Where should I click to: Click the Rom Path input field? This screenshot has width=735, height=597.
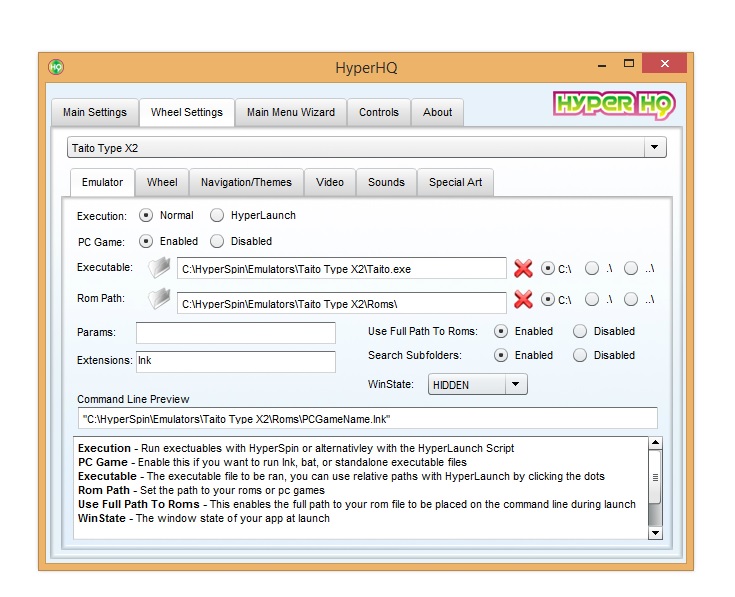point(342,303)
